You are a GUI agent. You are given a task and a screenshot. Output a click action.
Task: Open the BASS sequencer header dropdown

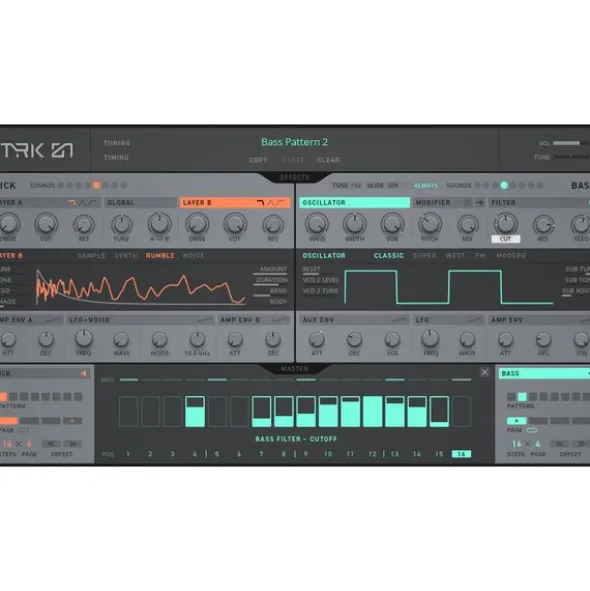[x=544, y=373]
